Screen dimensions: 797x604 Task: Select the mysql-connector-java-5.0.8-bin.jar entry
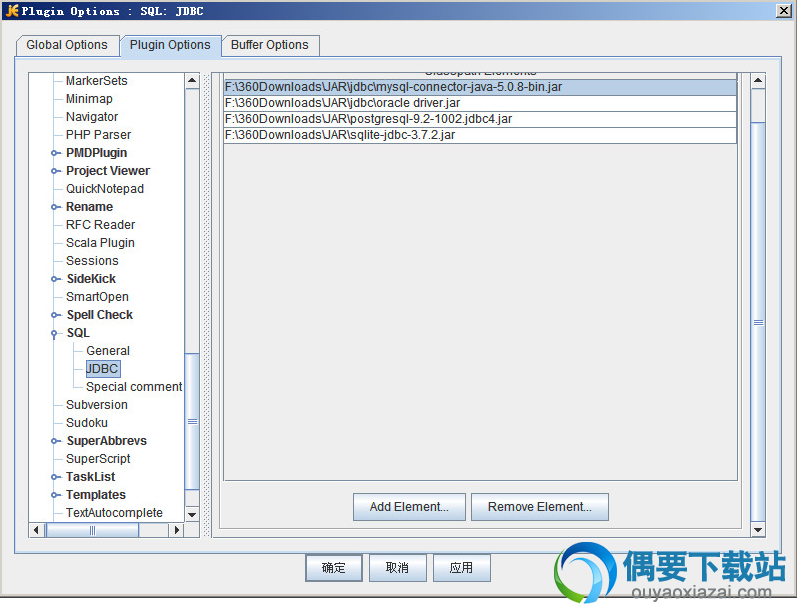tap(480, 87)
